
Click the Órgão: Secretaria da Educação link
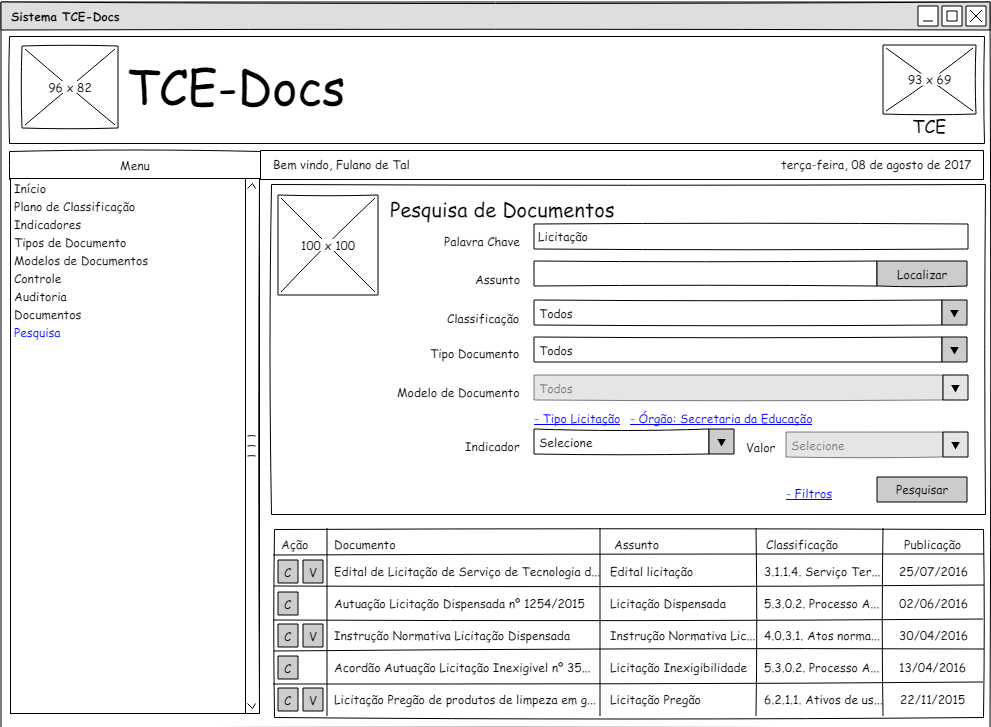click(x=721, y=419)
